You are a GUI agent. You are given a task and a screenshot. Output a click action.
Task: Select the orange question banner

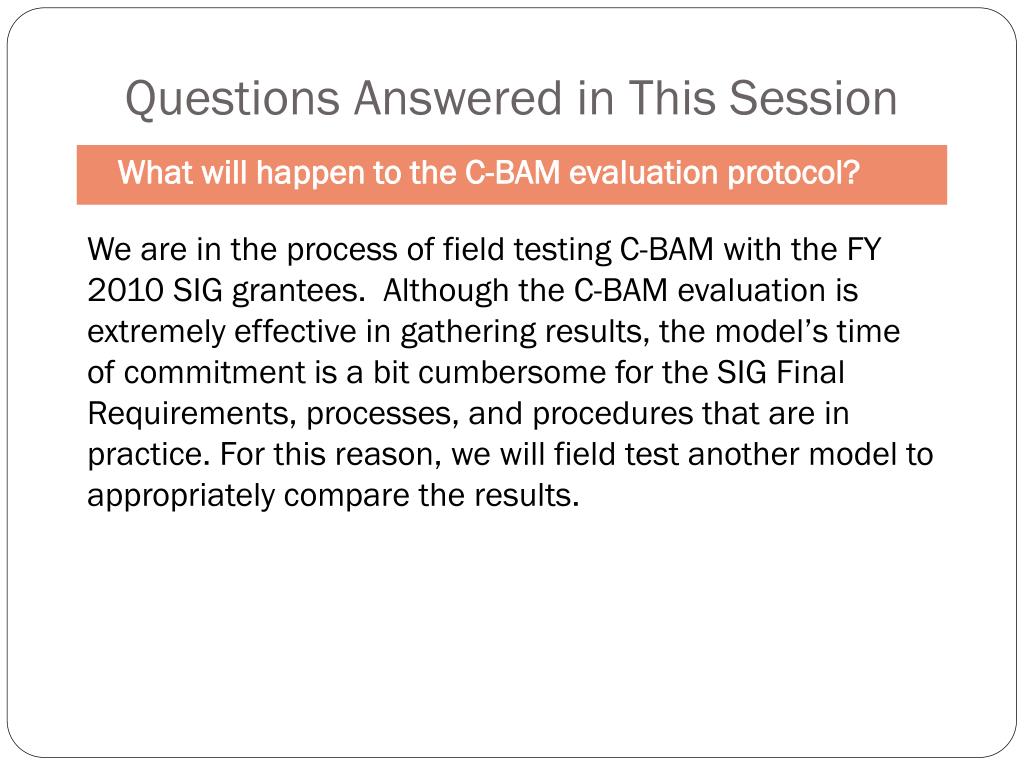pos(511,174)
